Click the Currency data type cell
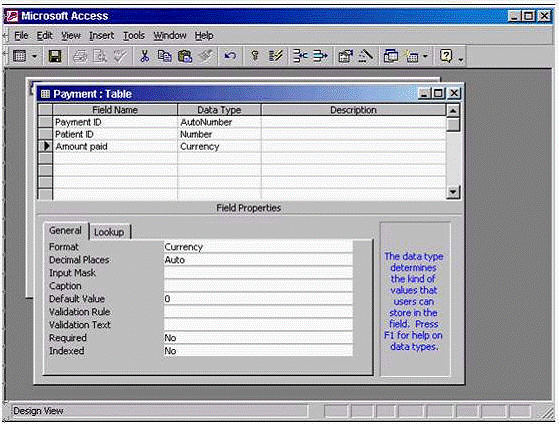Image resolution: width=559 pixels, height=424 pixels. (219, 147)
